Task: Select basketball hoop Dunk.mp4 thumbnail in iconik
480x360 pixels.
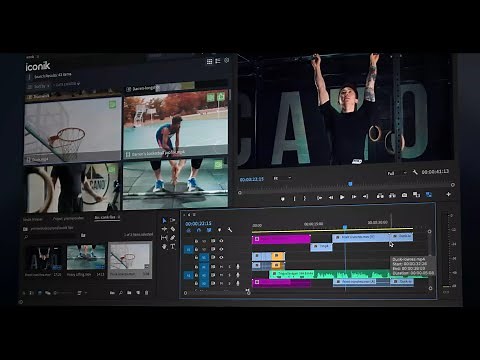Action: [73, 130]
